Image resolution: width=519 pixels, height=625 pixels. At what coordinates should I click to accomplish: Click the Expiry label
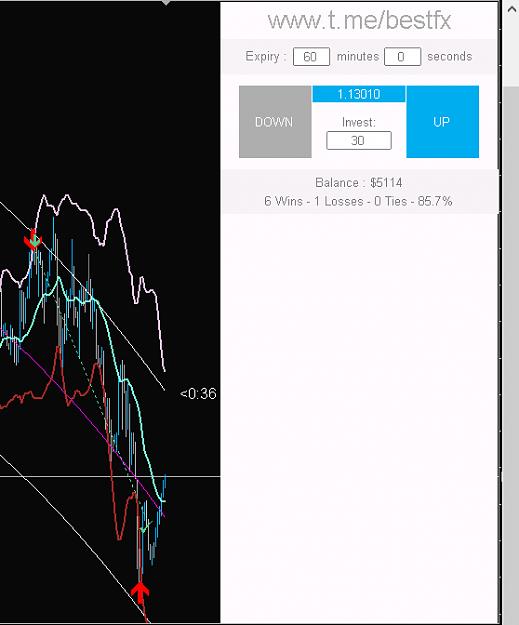265,56
